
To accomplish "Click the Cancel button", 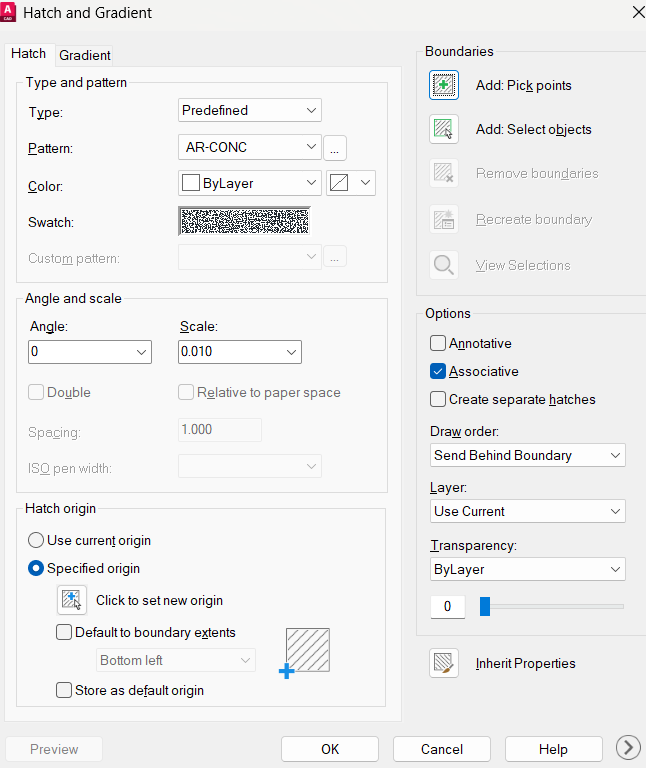I will 442,749.
